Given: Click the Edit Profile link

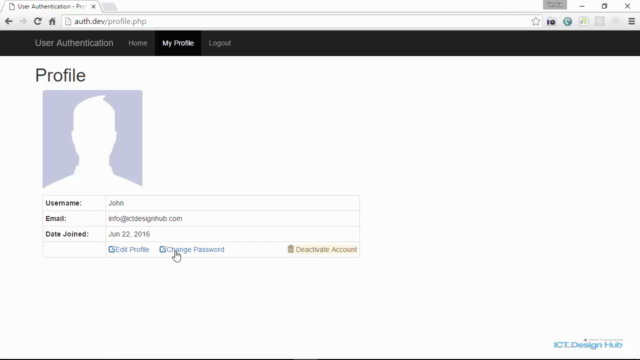Looking at the screenshot, I should tap(129, 249).
